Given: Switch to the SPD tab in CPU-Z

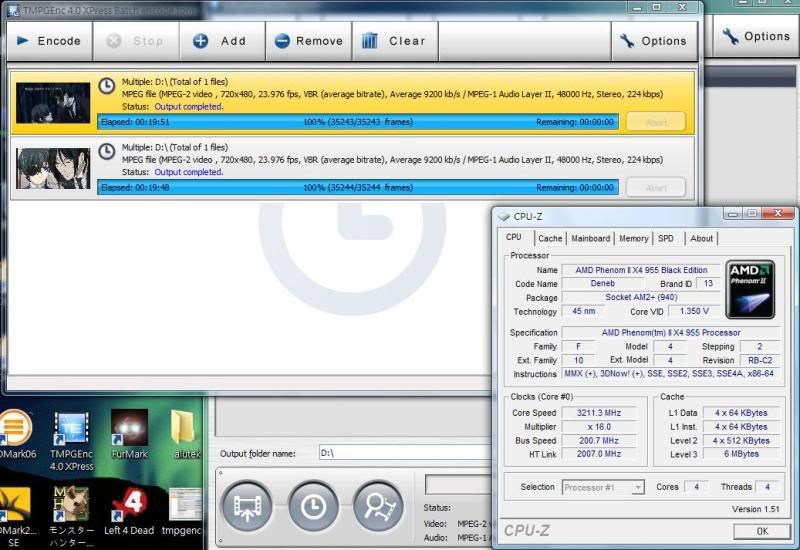Looking at the screenshot, I should pyautogui.click(x=666, y=238).
